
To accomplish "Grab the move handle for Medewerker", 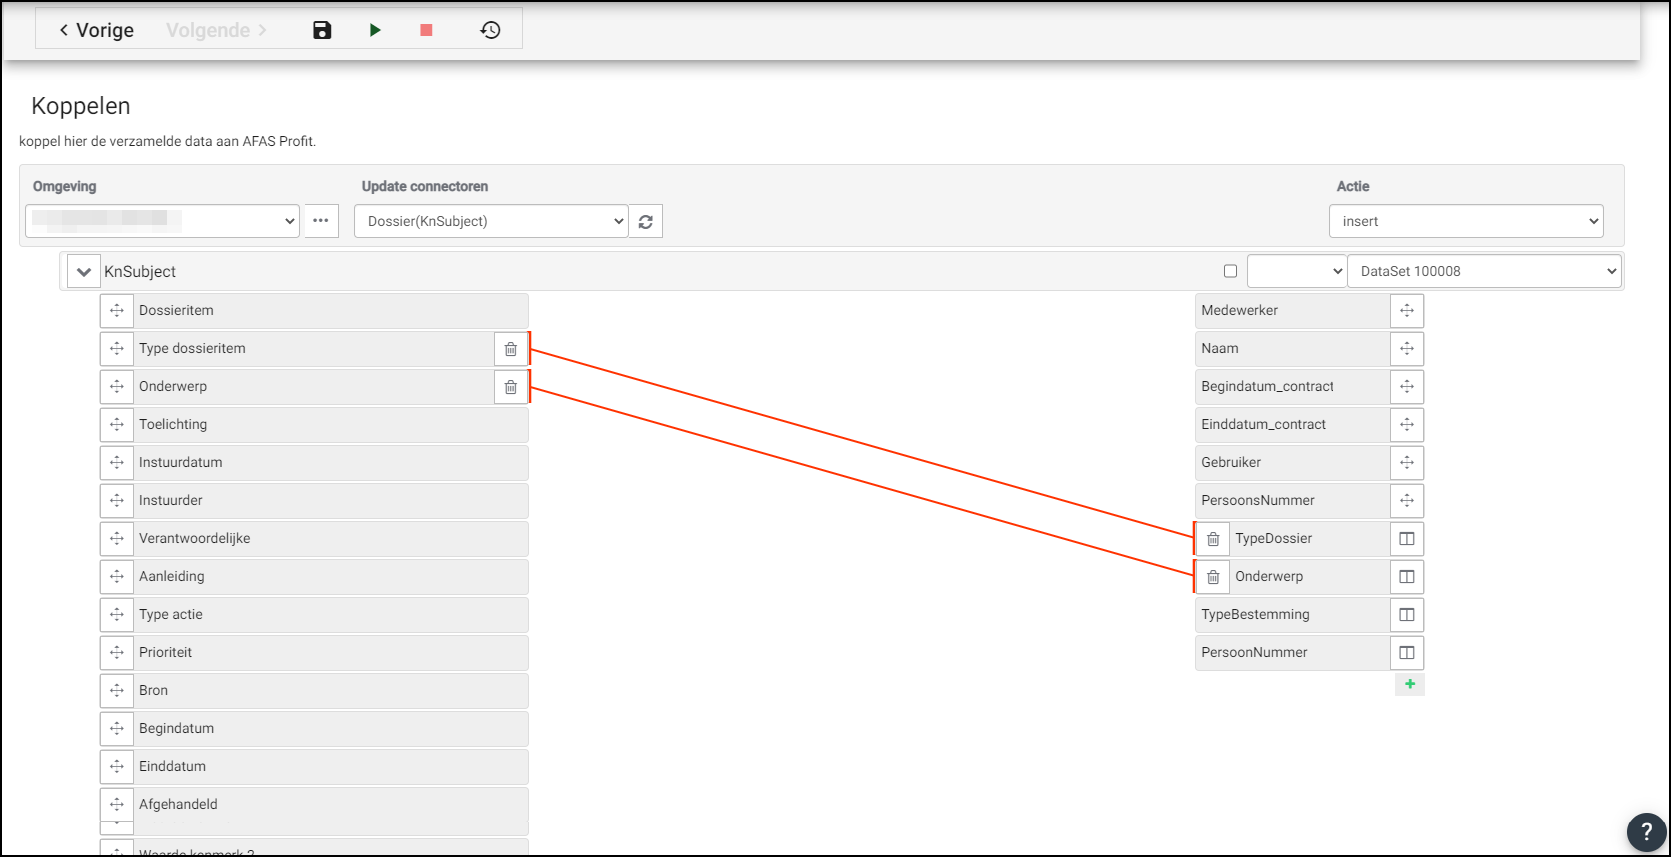I will coord(1407,311).
